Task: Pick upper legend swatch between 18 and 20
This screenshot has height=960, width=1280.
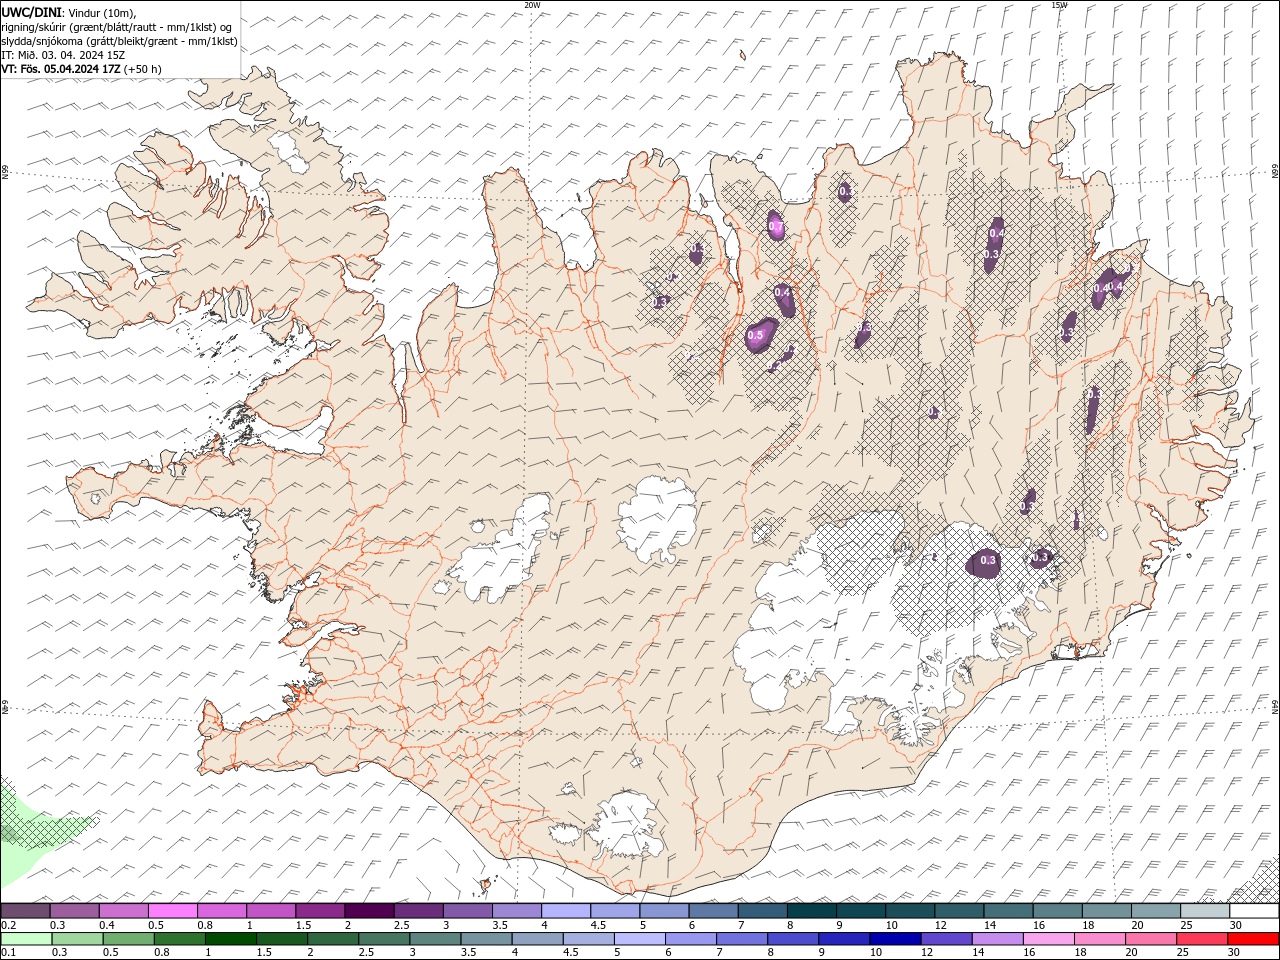Action: pyautogui.click(x=1106, y=911)
